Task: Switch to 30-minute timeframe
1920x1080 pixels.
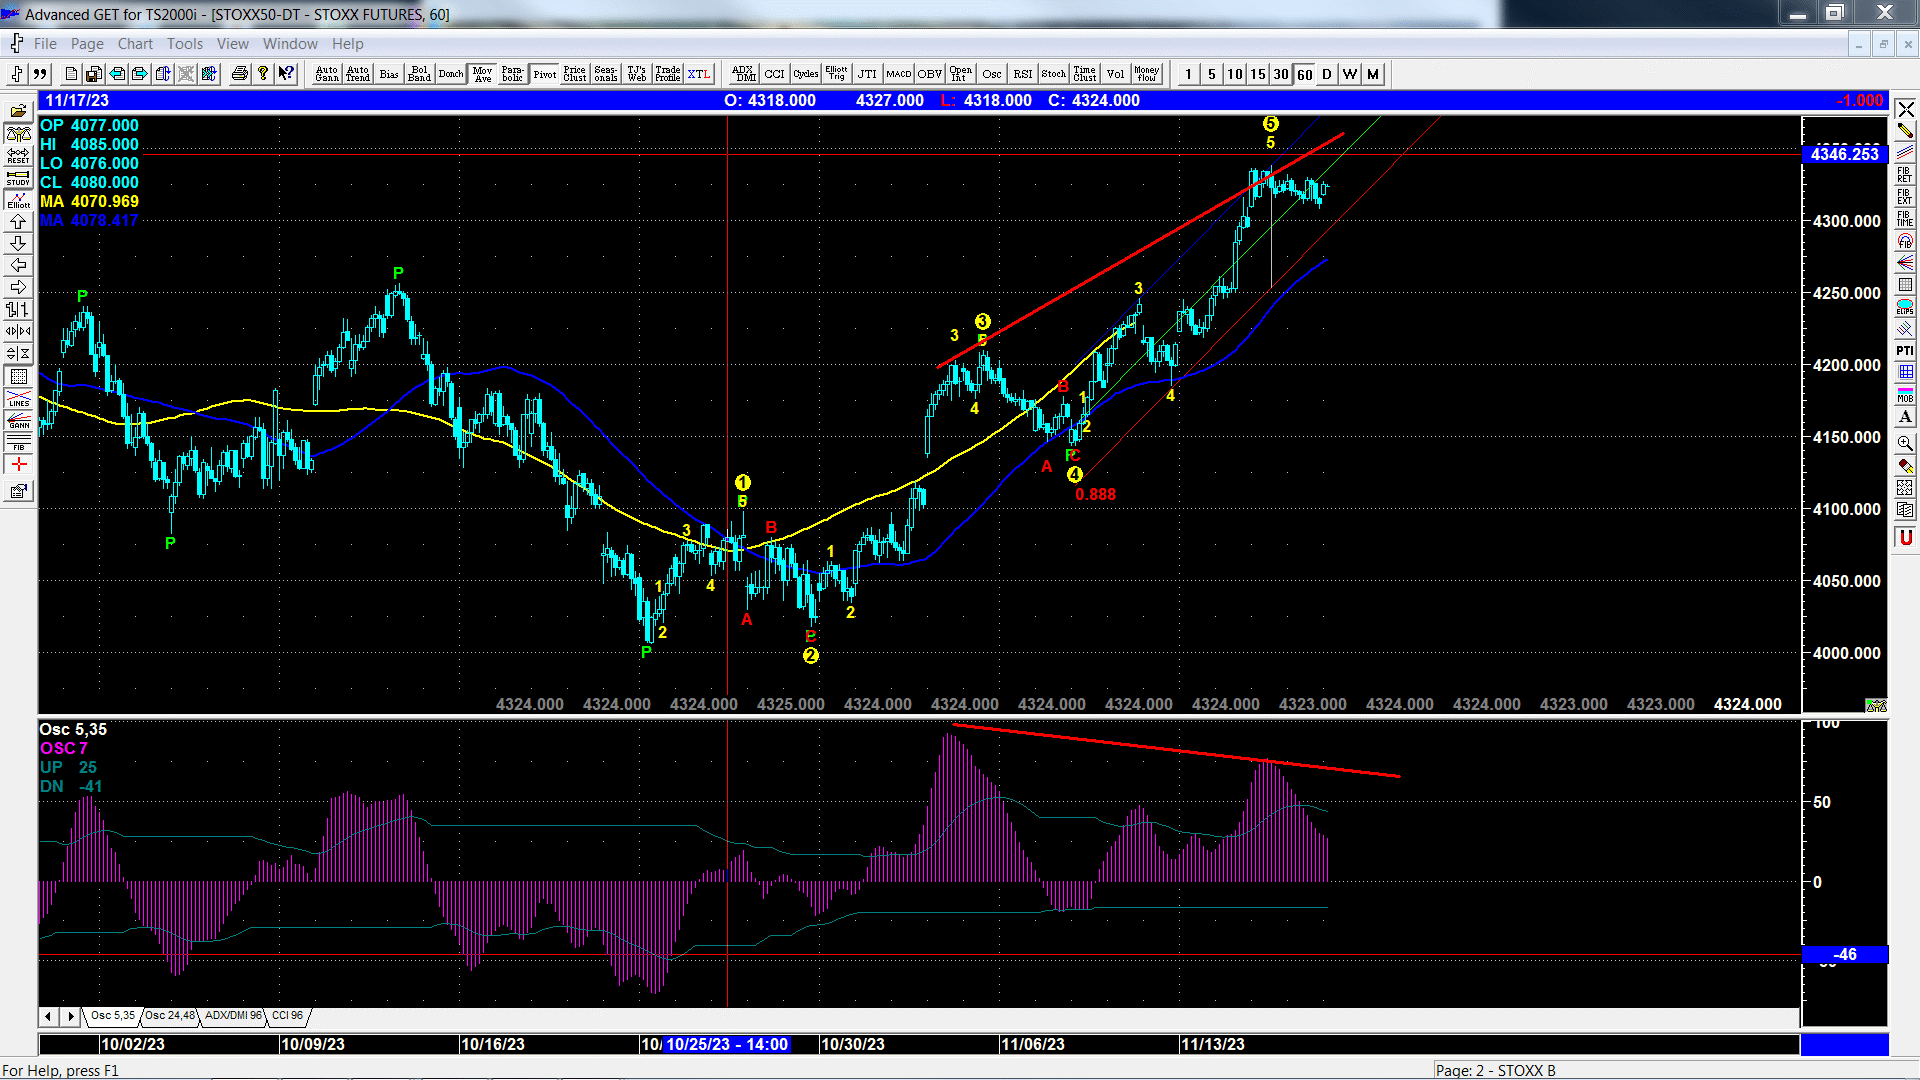Action: tap(1280, 74)
